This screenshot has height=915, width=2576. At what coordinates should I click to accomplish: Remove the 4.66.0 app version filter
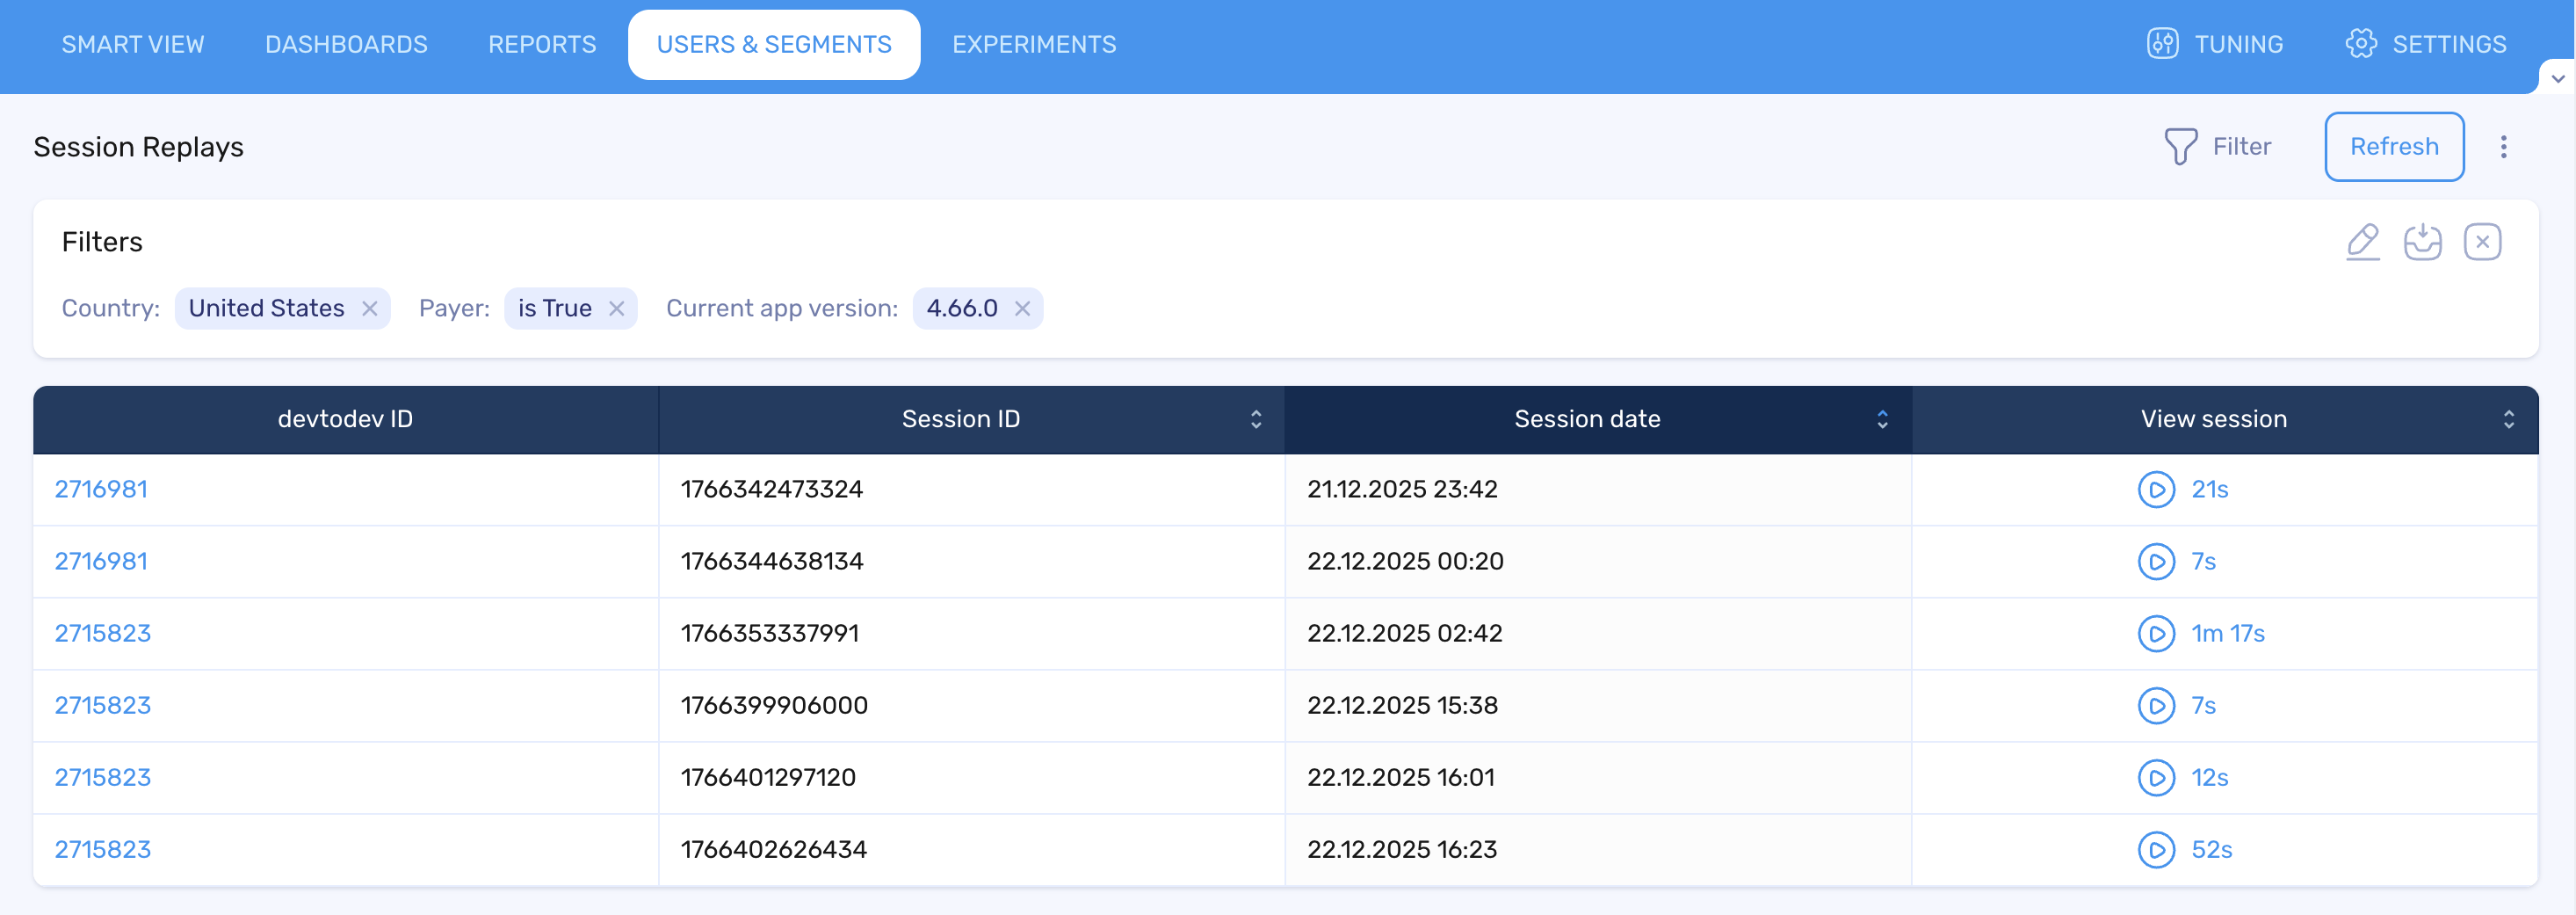click(x=1022, y=309)
